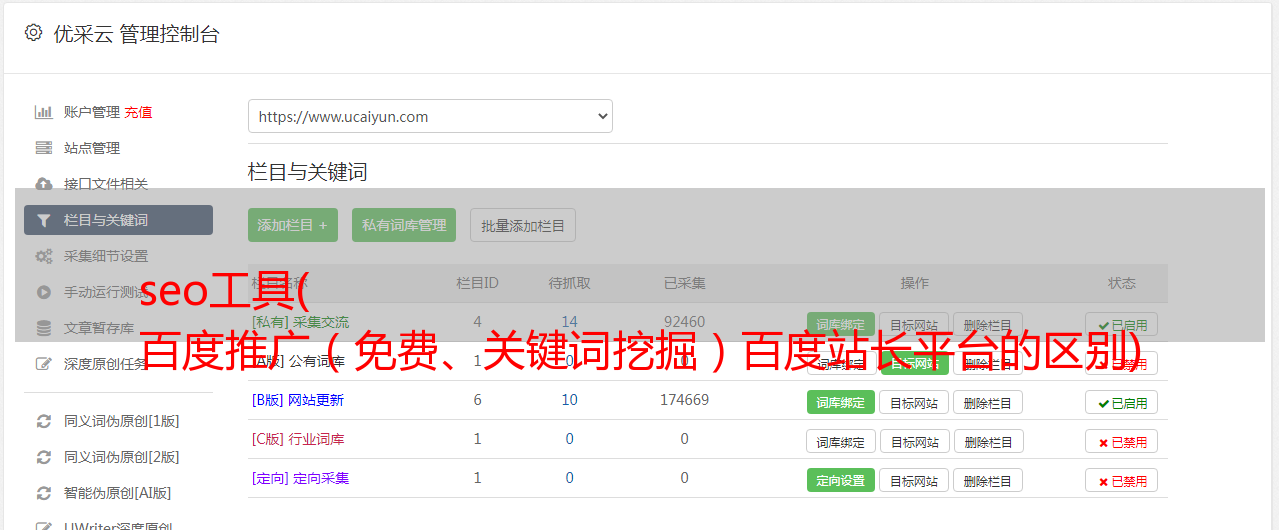
Task: Open 私有词库管理
Action: [x=404, y=225]
